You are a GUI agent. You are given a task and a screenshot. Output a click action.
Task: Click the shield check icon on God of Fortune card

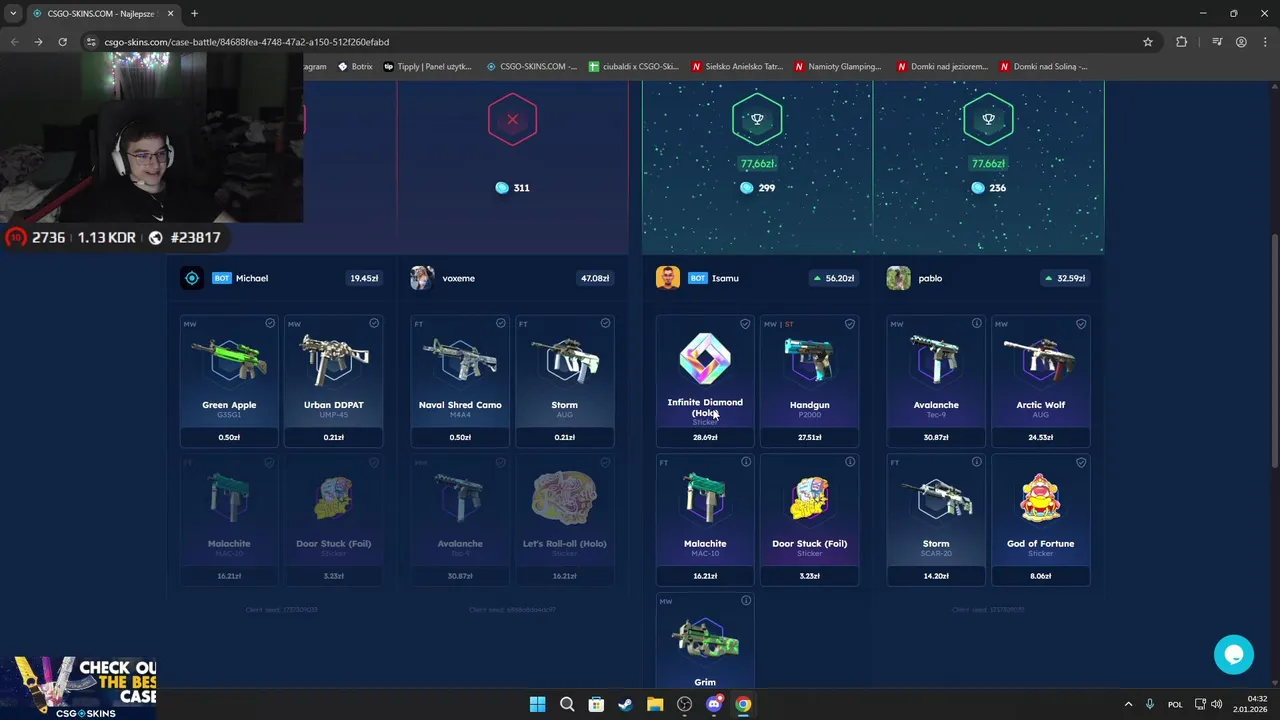coord(1081,462)
